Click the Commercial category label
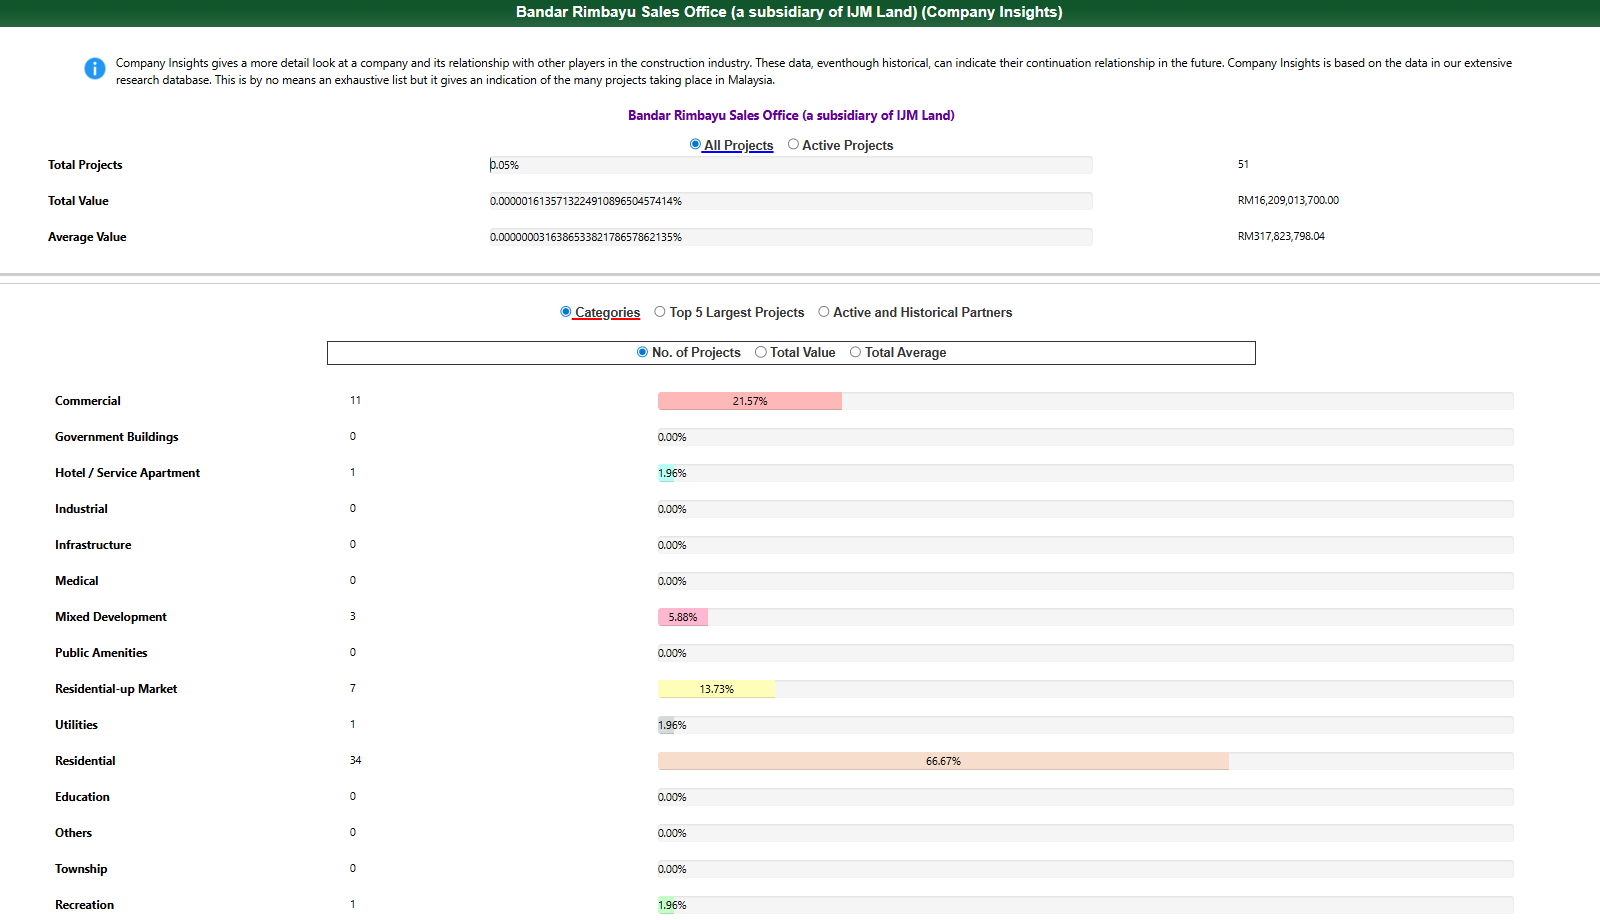The width and height of the screenshot is (1600, 920). [88, 401]
